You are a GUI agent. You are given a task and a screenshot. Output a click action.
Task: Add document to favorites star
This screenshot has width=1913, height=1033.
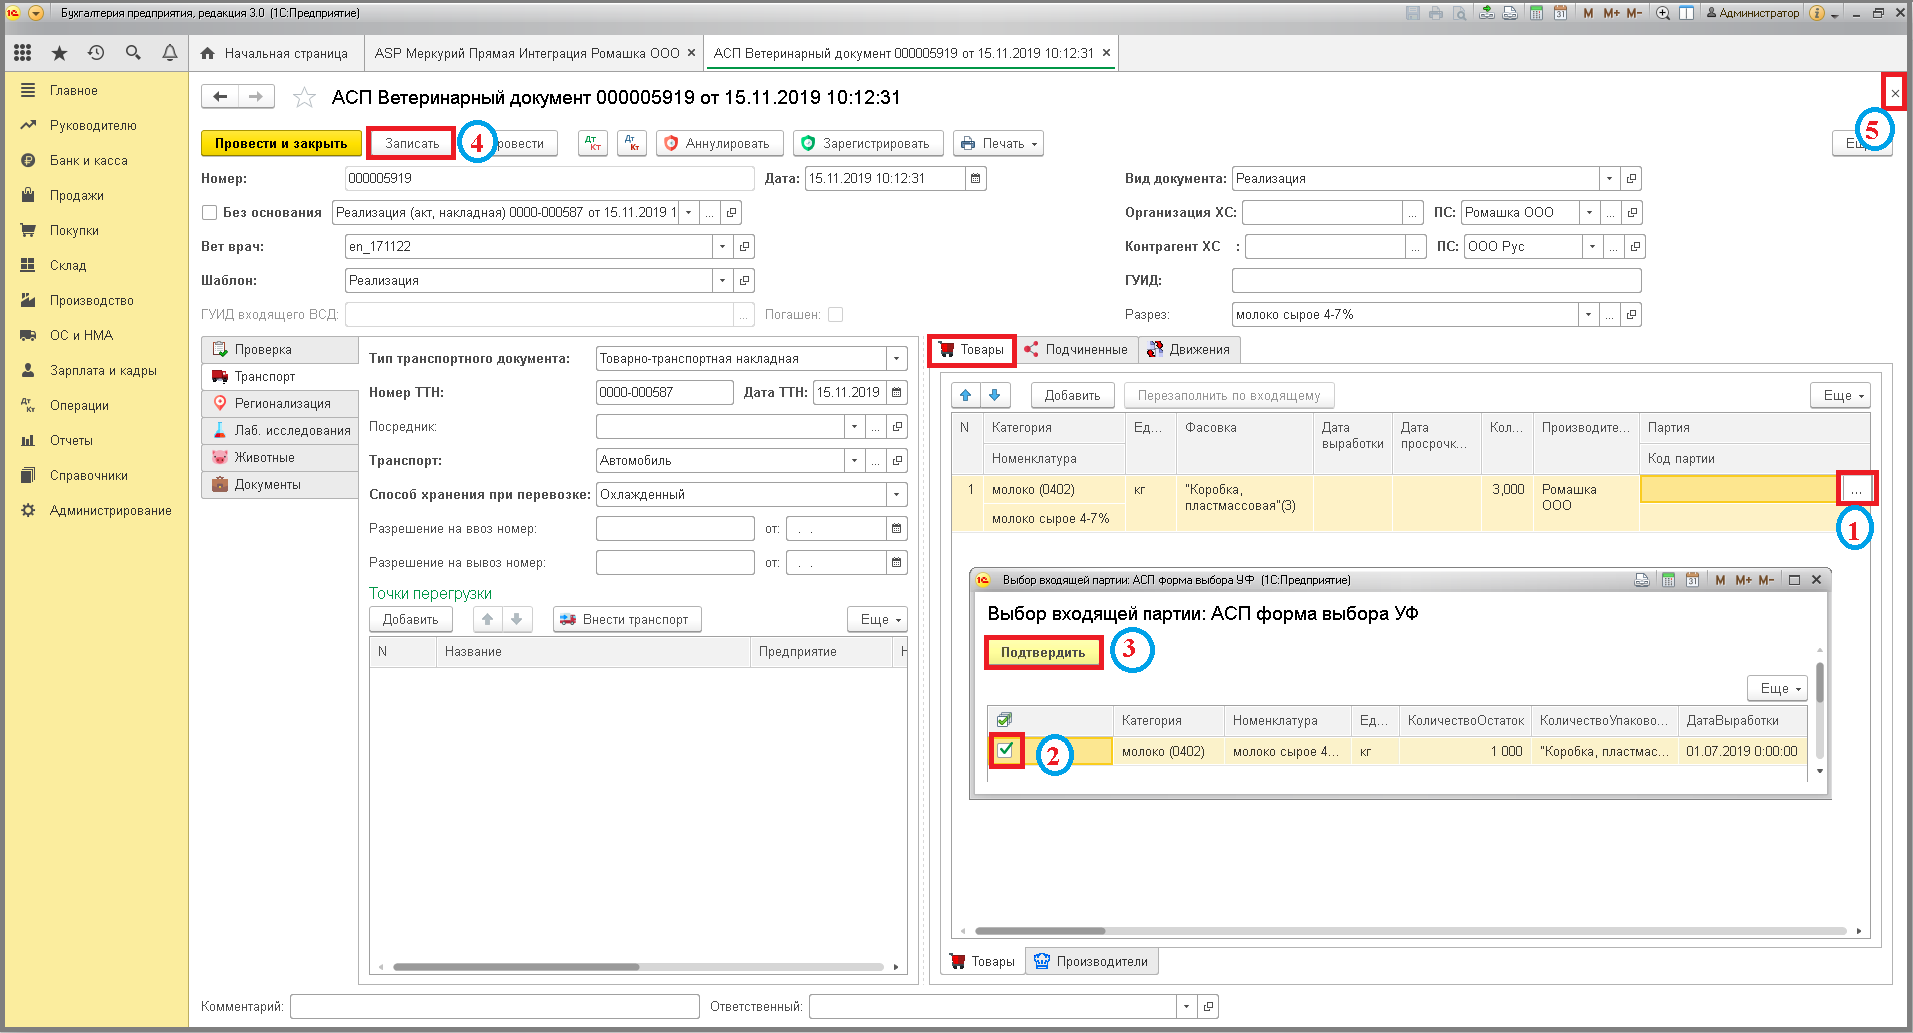[x=304, y=97]
